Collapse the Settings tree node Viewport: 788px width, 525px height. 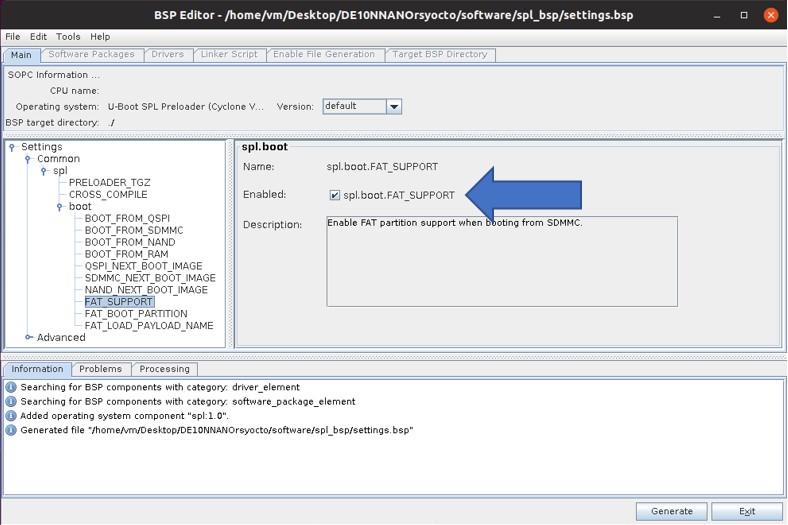tap(12, 148)
